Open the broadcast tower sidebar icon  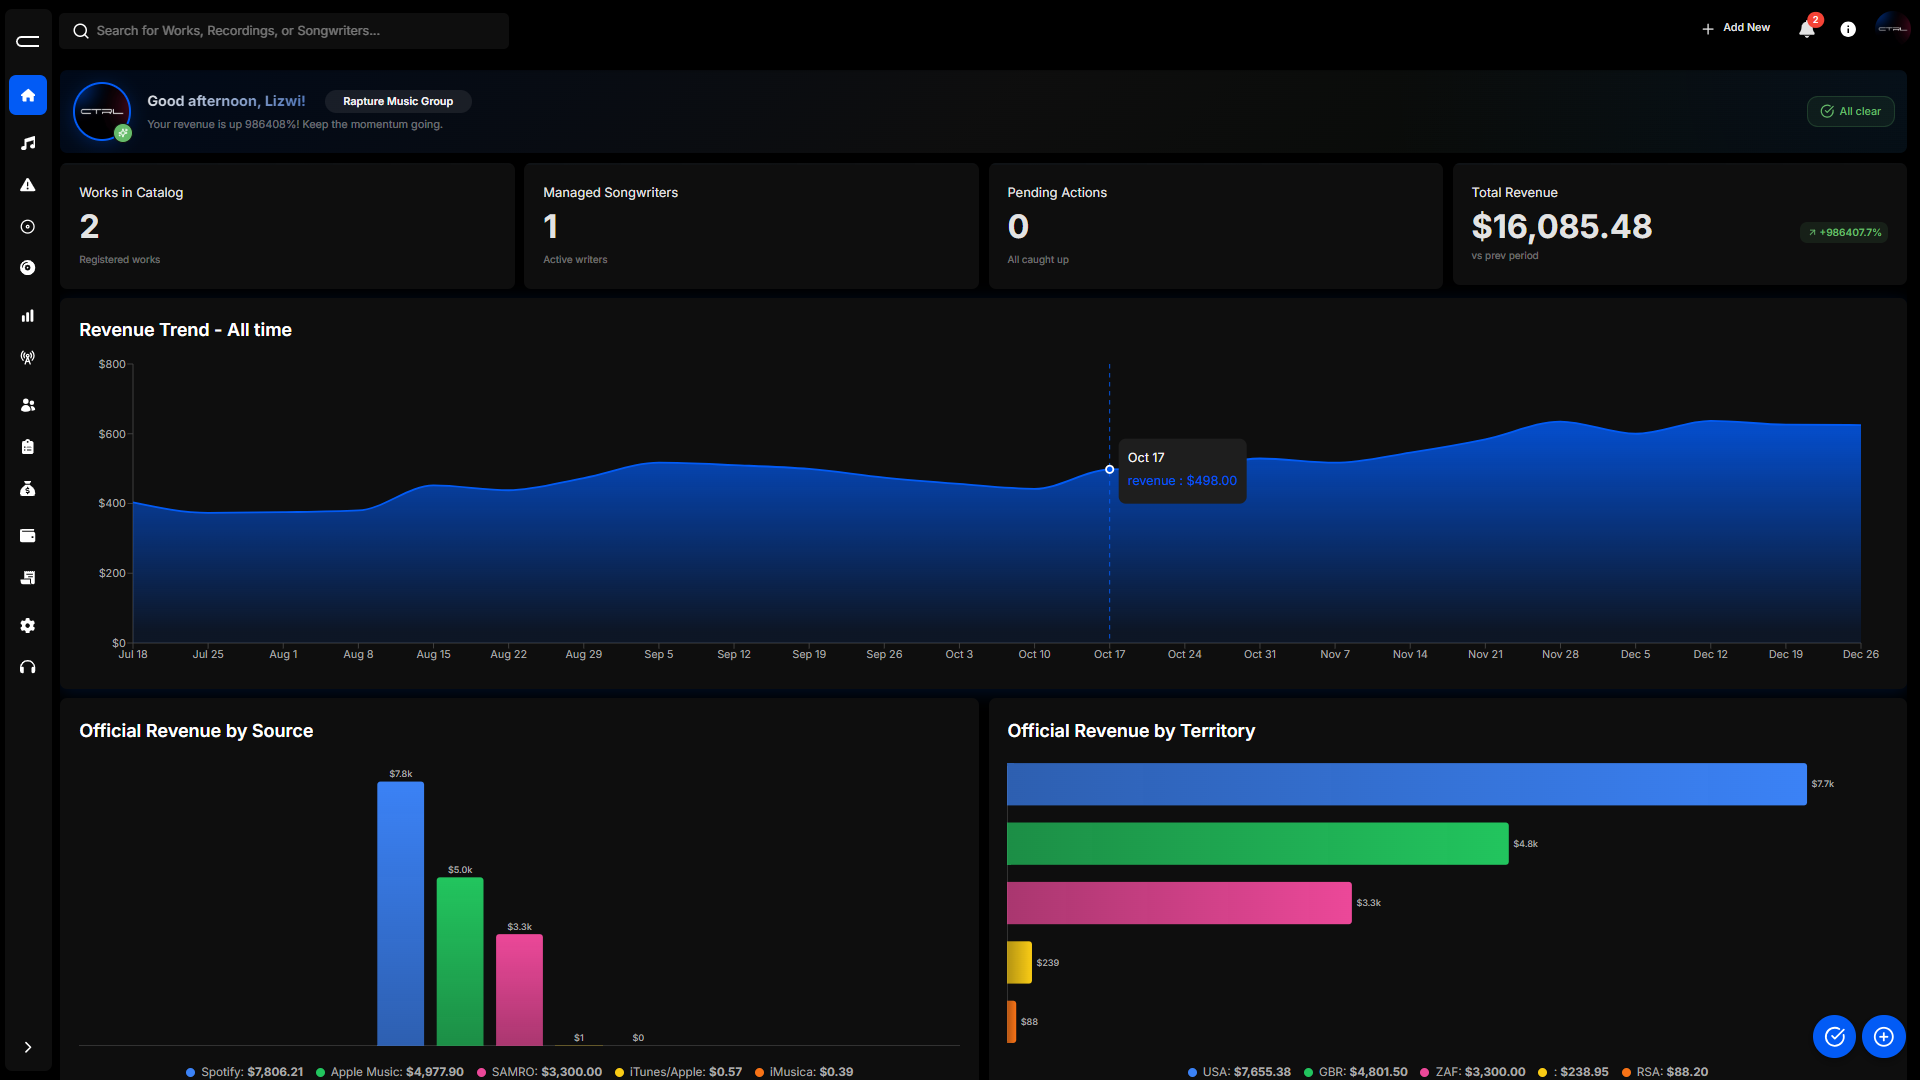coord(28,357)
